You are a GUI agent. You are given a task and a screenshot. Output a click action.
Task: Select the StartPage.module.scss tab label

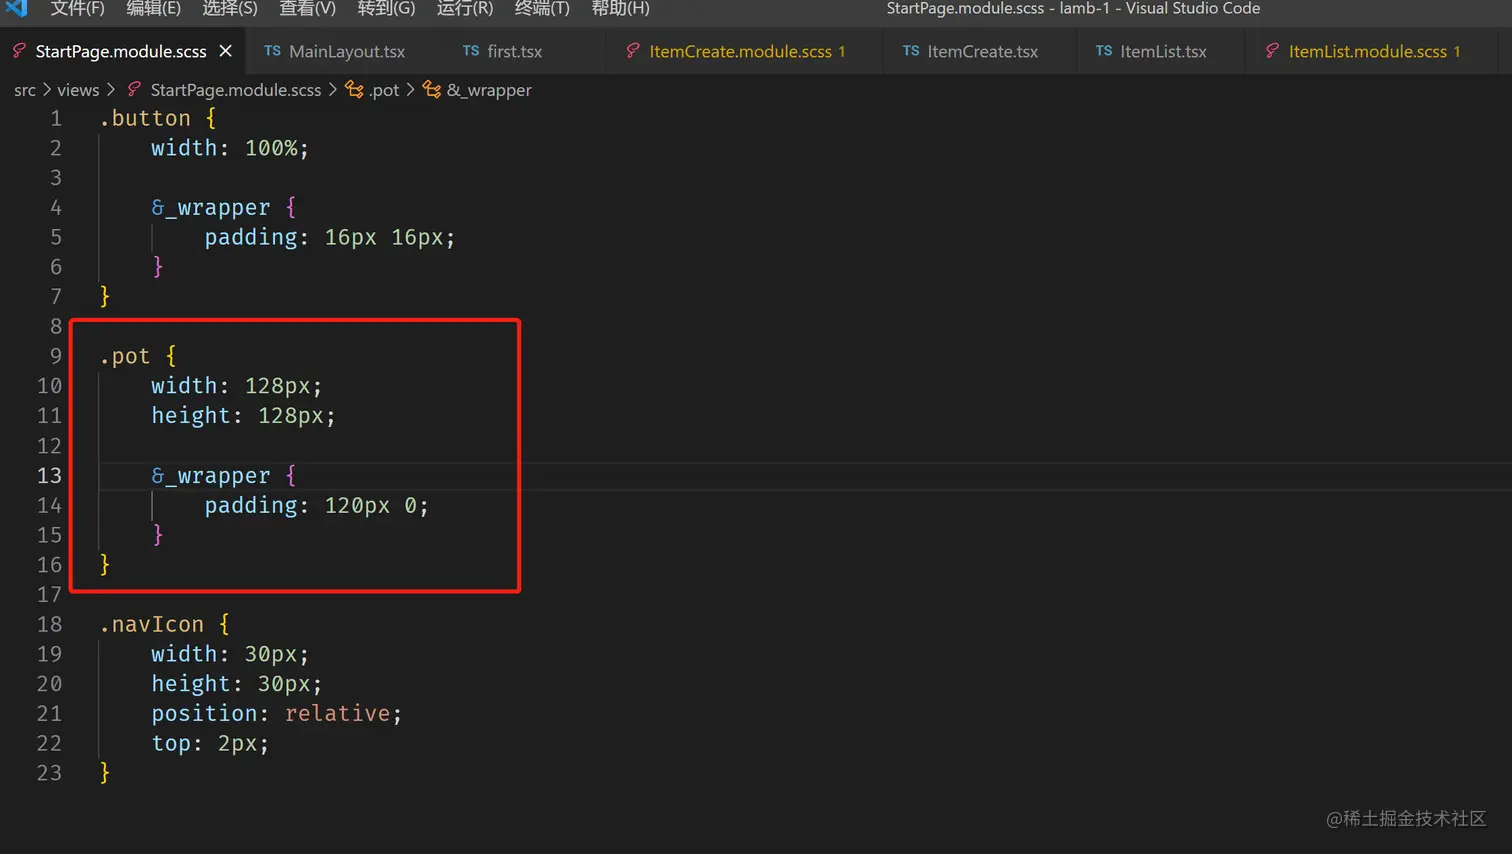tap(121, 52)
